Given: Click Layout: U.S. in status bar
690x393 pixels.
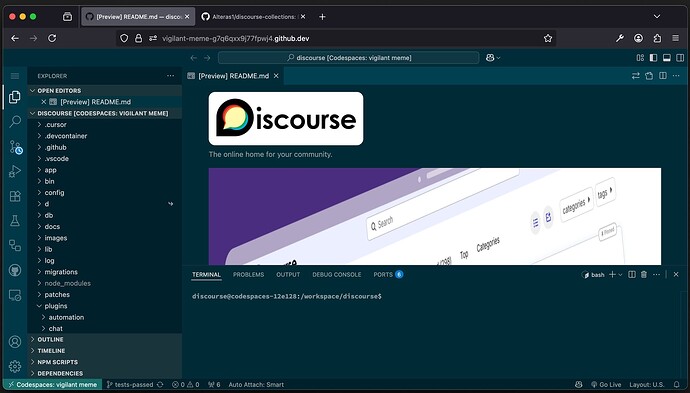Looking at the screenshot, I should pyautogui.click(x=647, y=385).
